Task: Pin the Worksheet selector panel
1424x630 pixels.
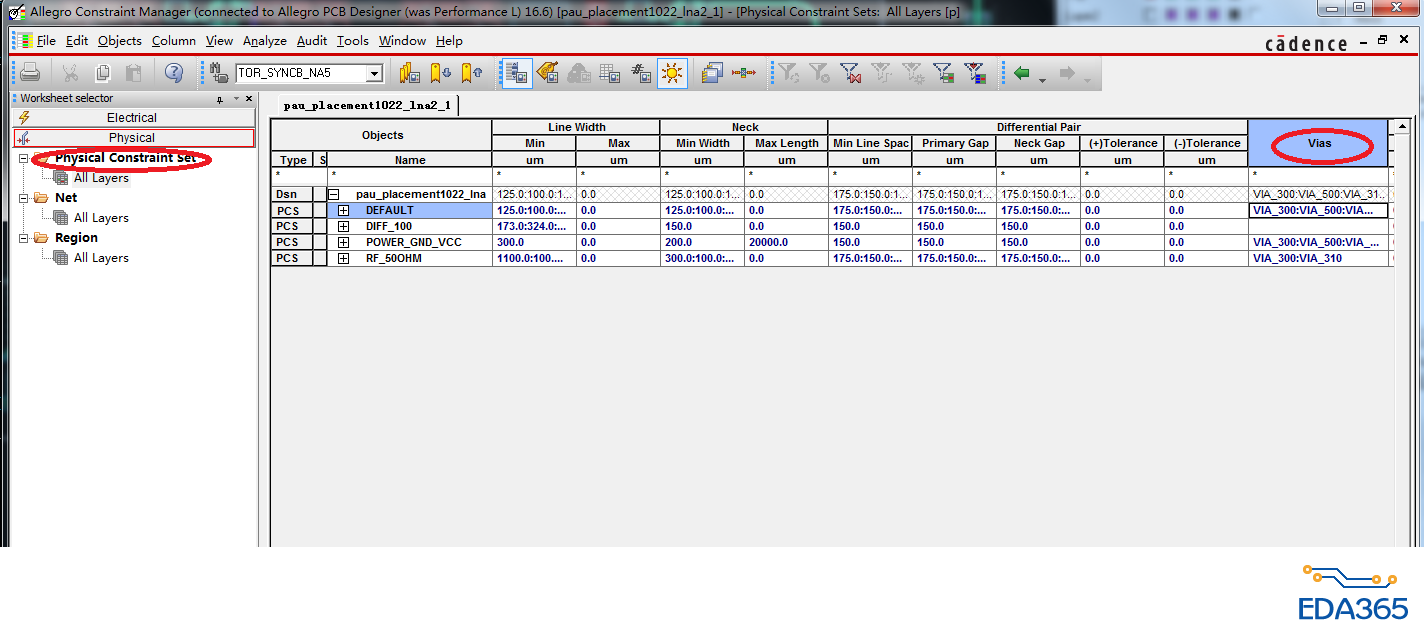Action: 220,99
